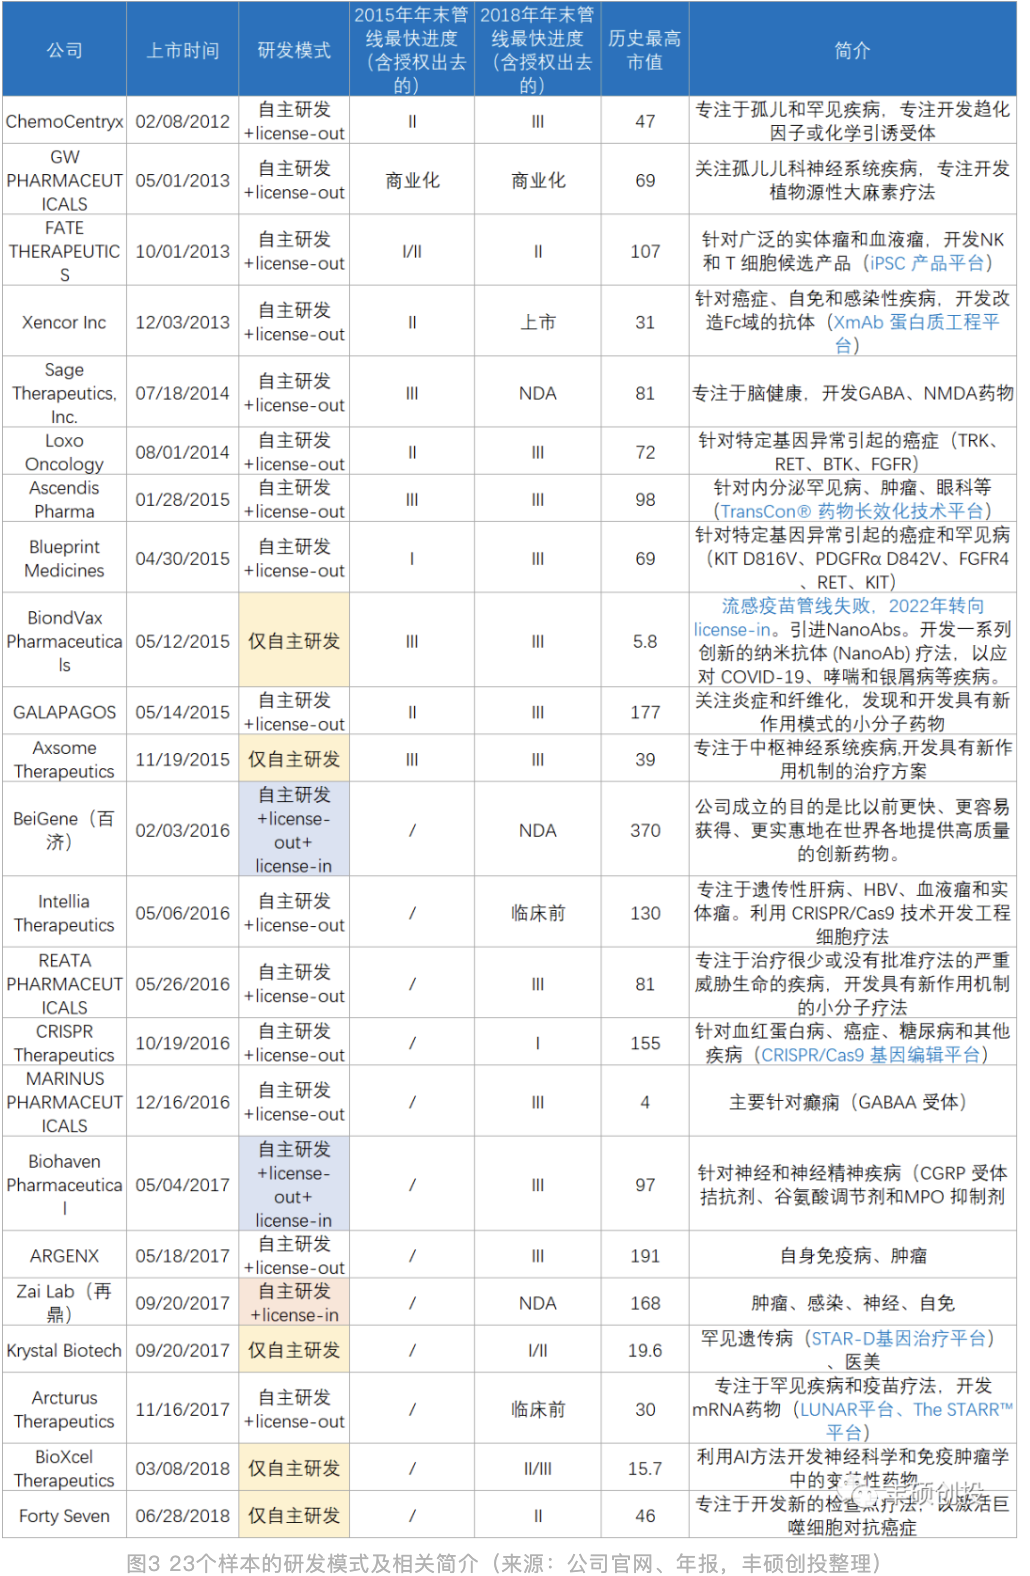Click Intellia's 临床前 pipeline status cell

[538, 913]
